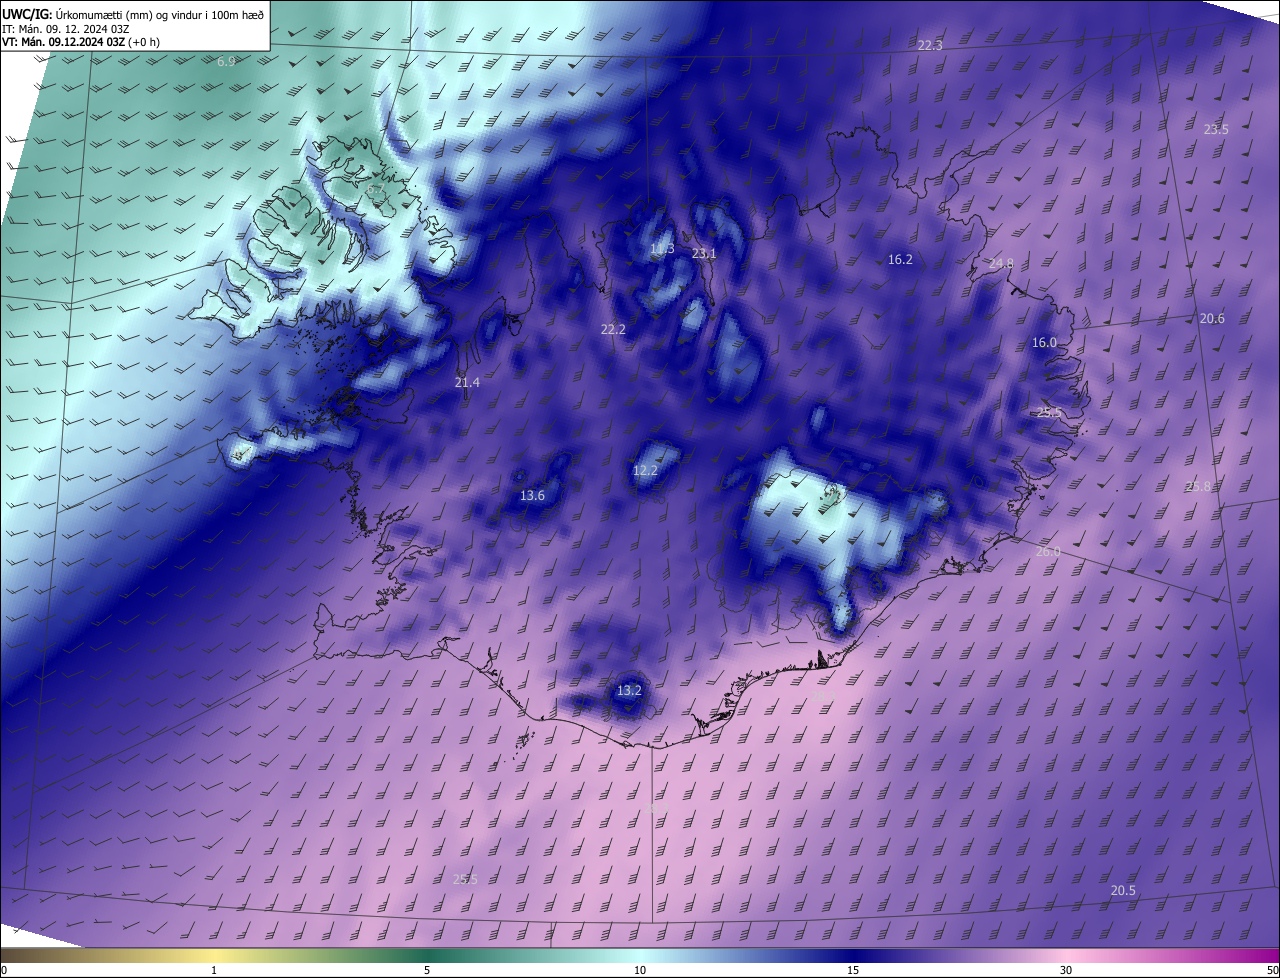The width and height of the screenshot is (1280, 978).
Task: Click the 22.2 value label on the map
Action: (x=613, y=329)
